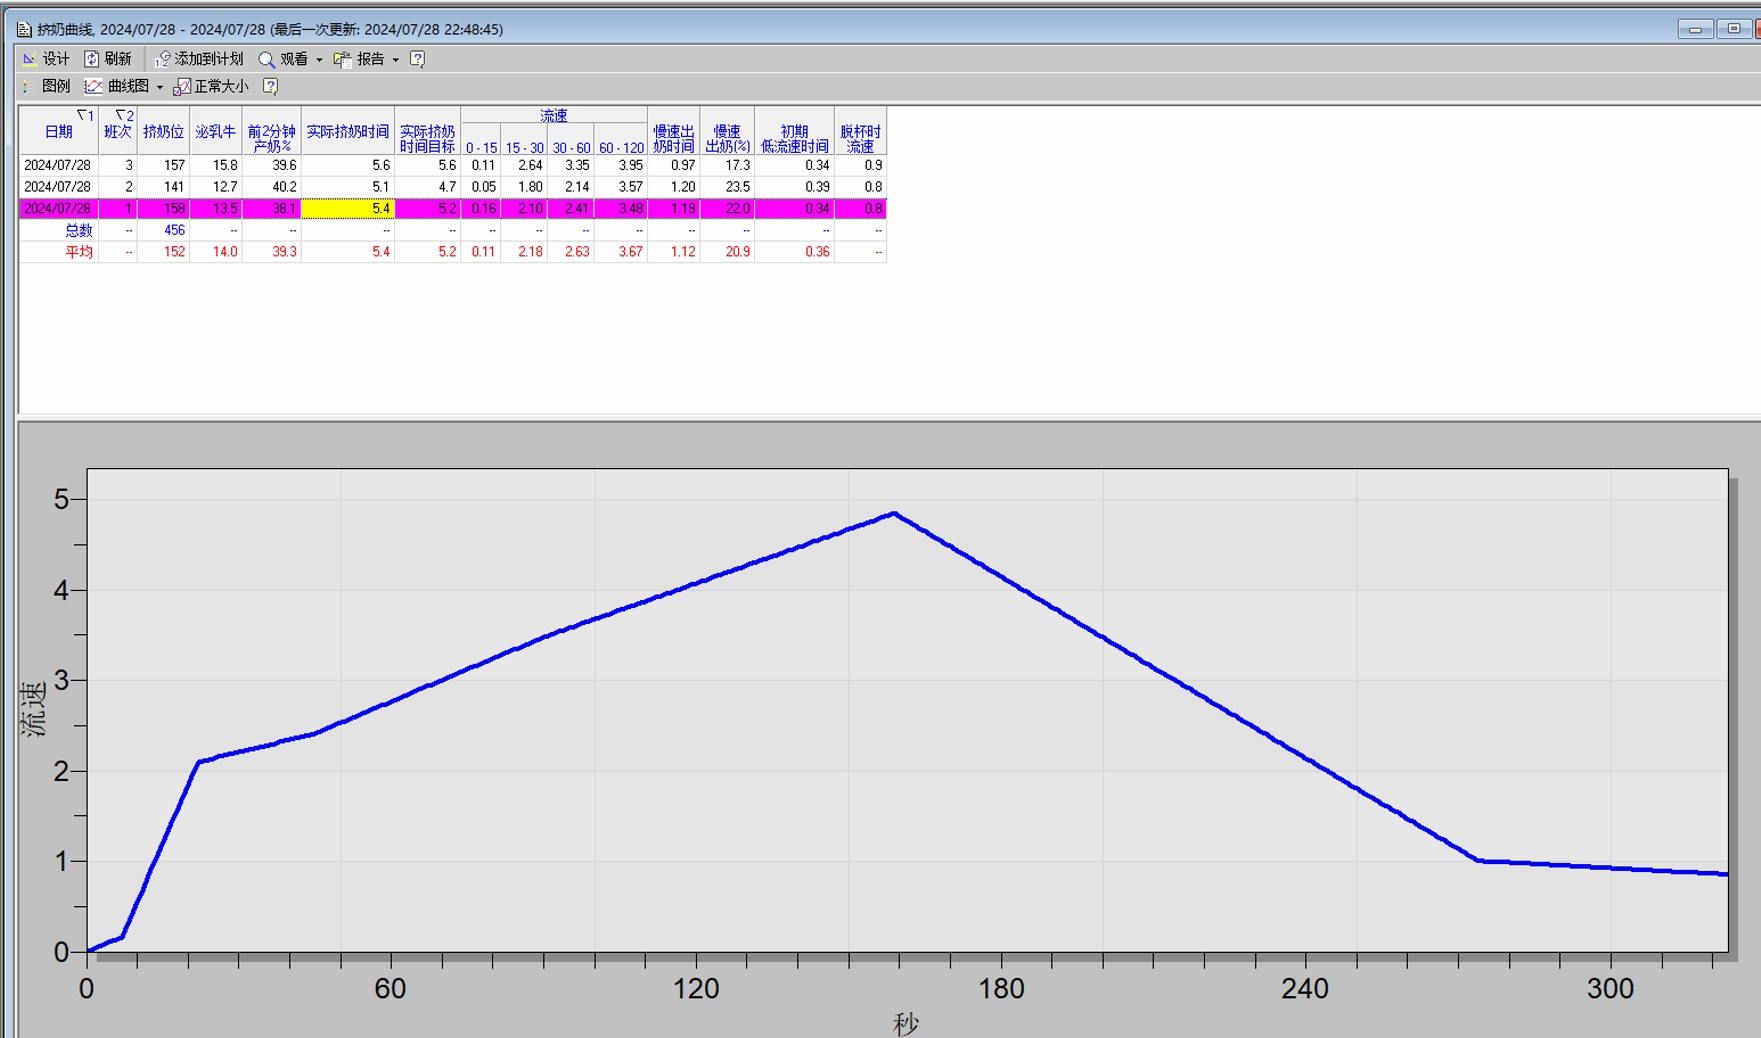
Task: Click the 添加到计划 icon
Action: (x=163, y=59)
